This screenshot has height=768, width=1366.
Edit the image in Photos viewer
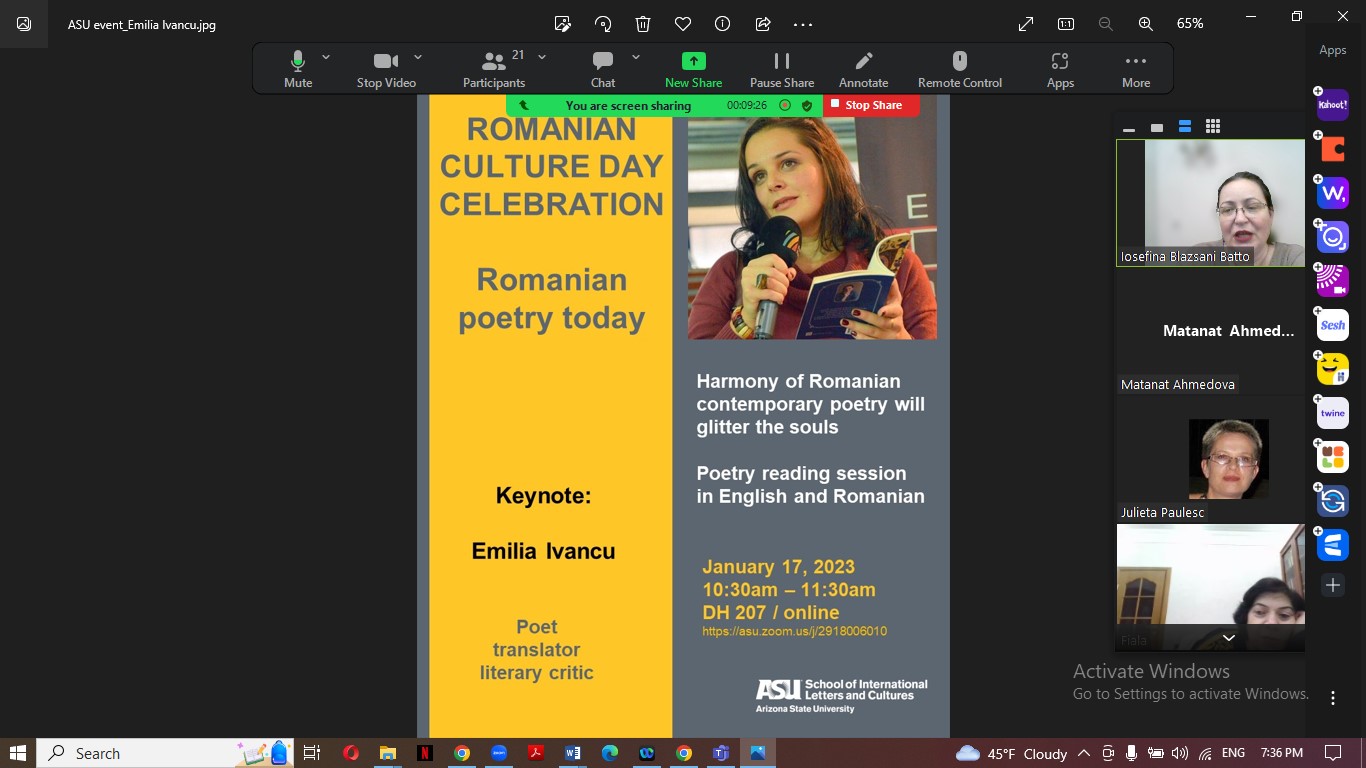coord(563,24)
